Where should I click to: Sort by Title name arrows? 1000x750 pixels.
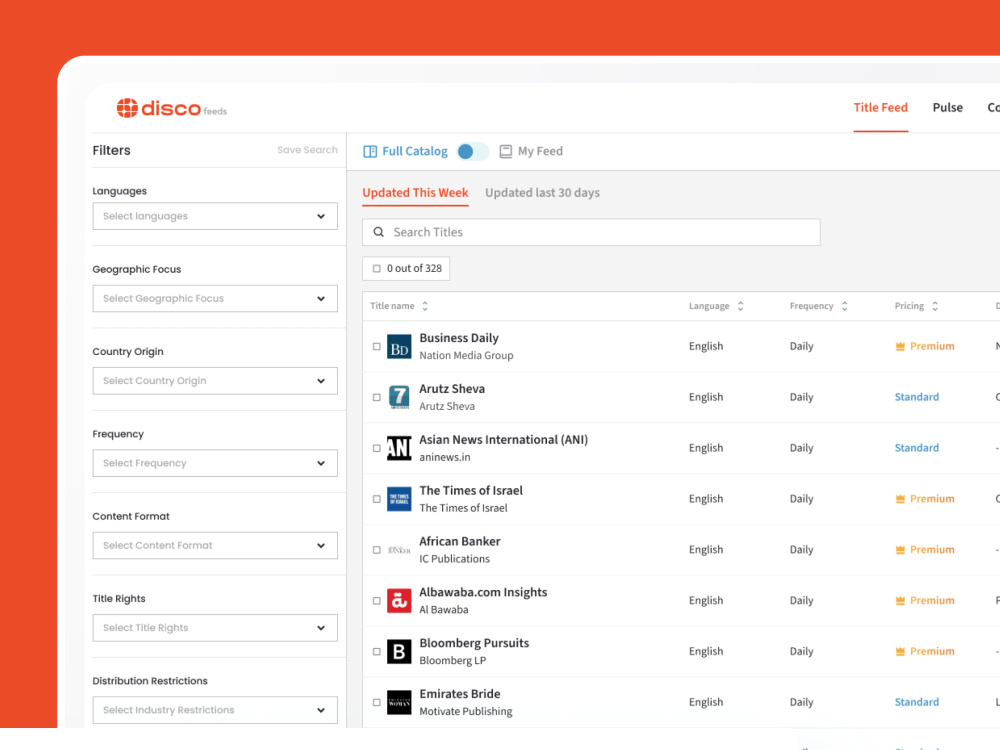click(x=425, y=306)
